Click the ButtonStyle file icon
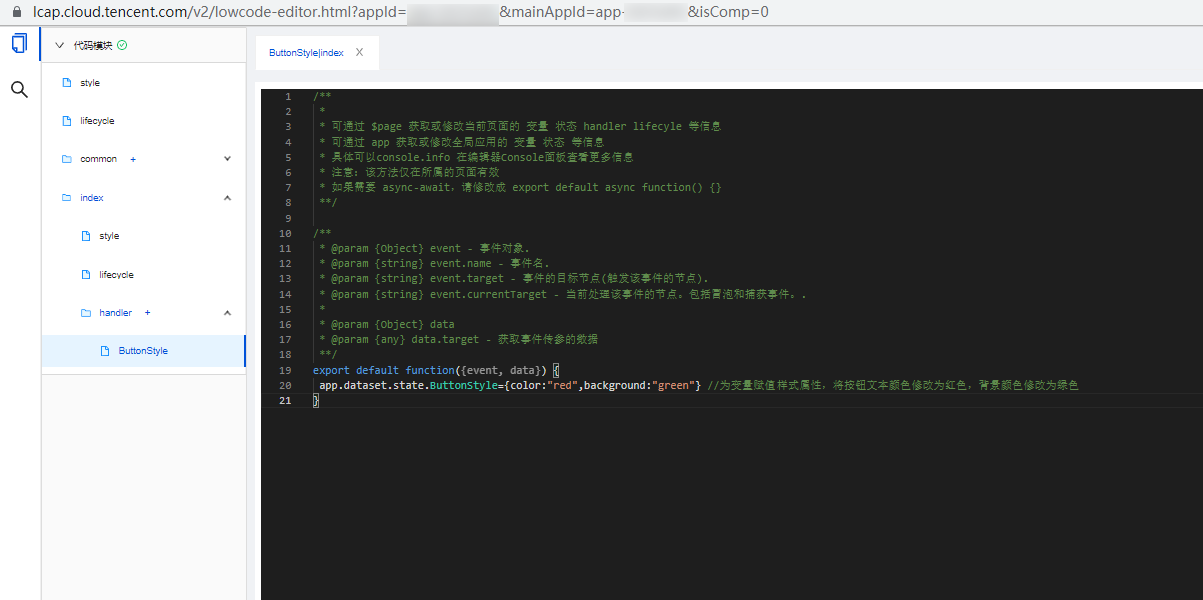The width and height of the screenshot is (1203, 600). [x=105, y=351]
